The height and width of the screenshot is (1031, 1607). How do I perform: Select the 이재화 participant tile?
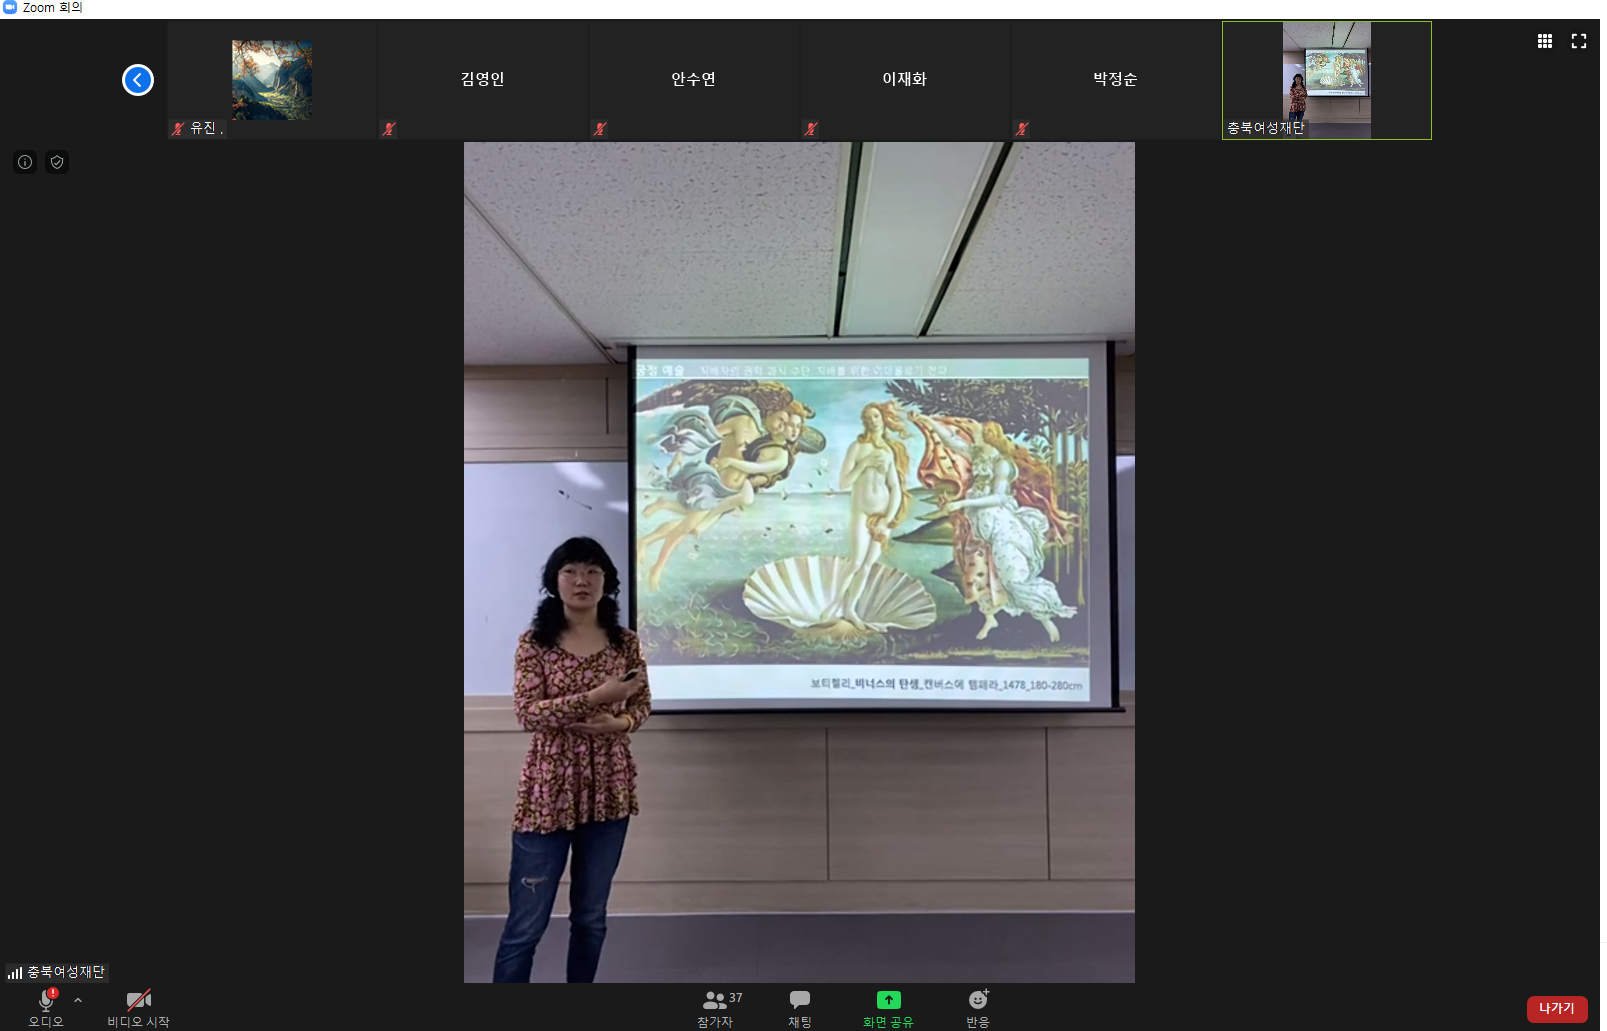point(905,80)
